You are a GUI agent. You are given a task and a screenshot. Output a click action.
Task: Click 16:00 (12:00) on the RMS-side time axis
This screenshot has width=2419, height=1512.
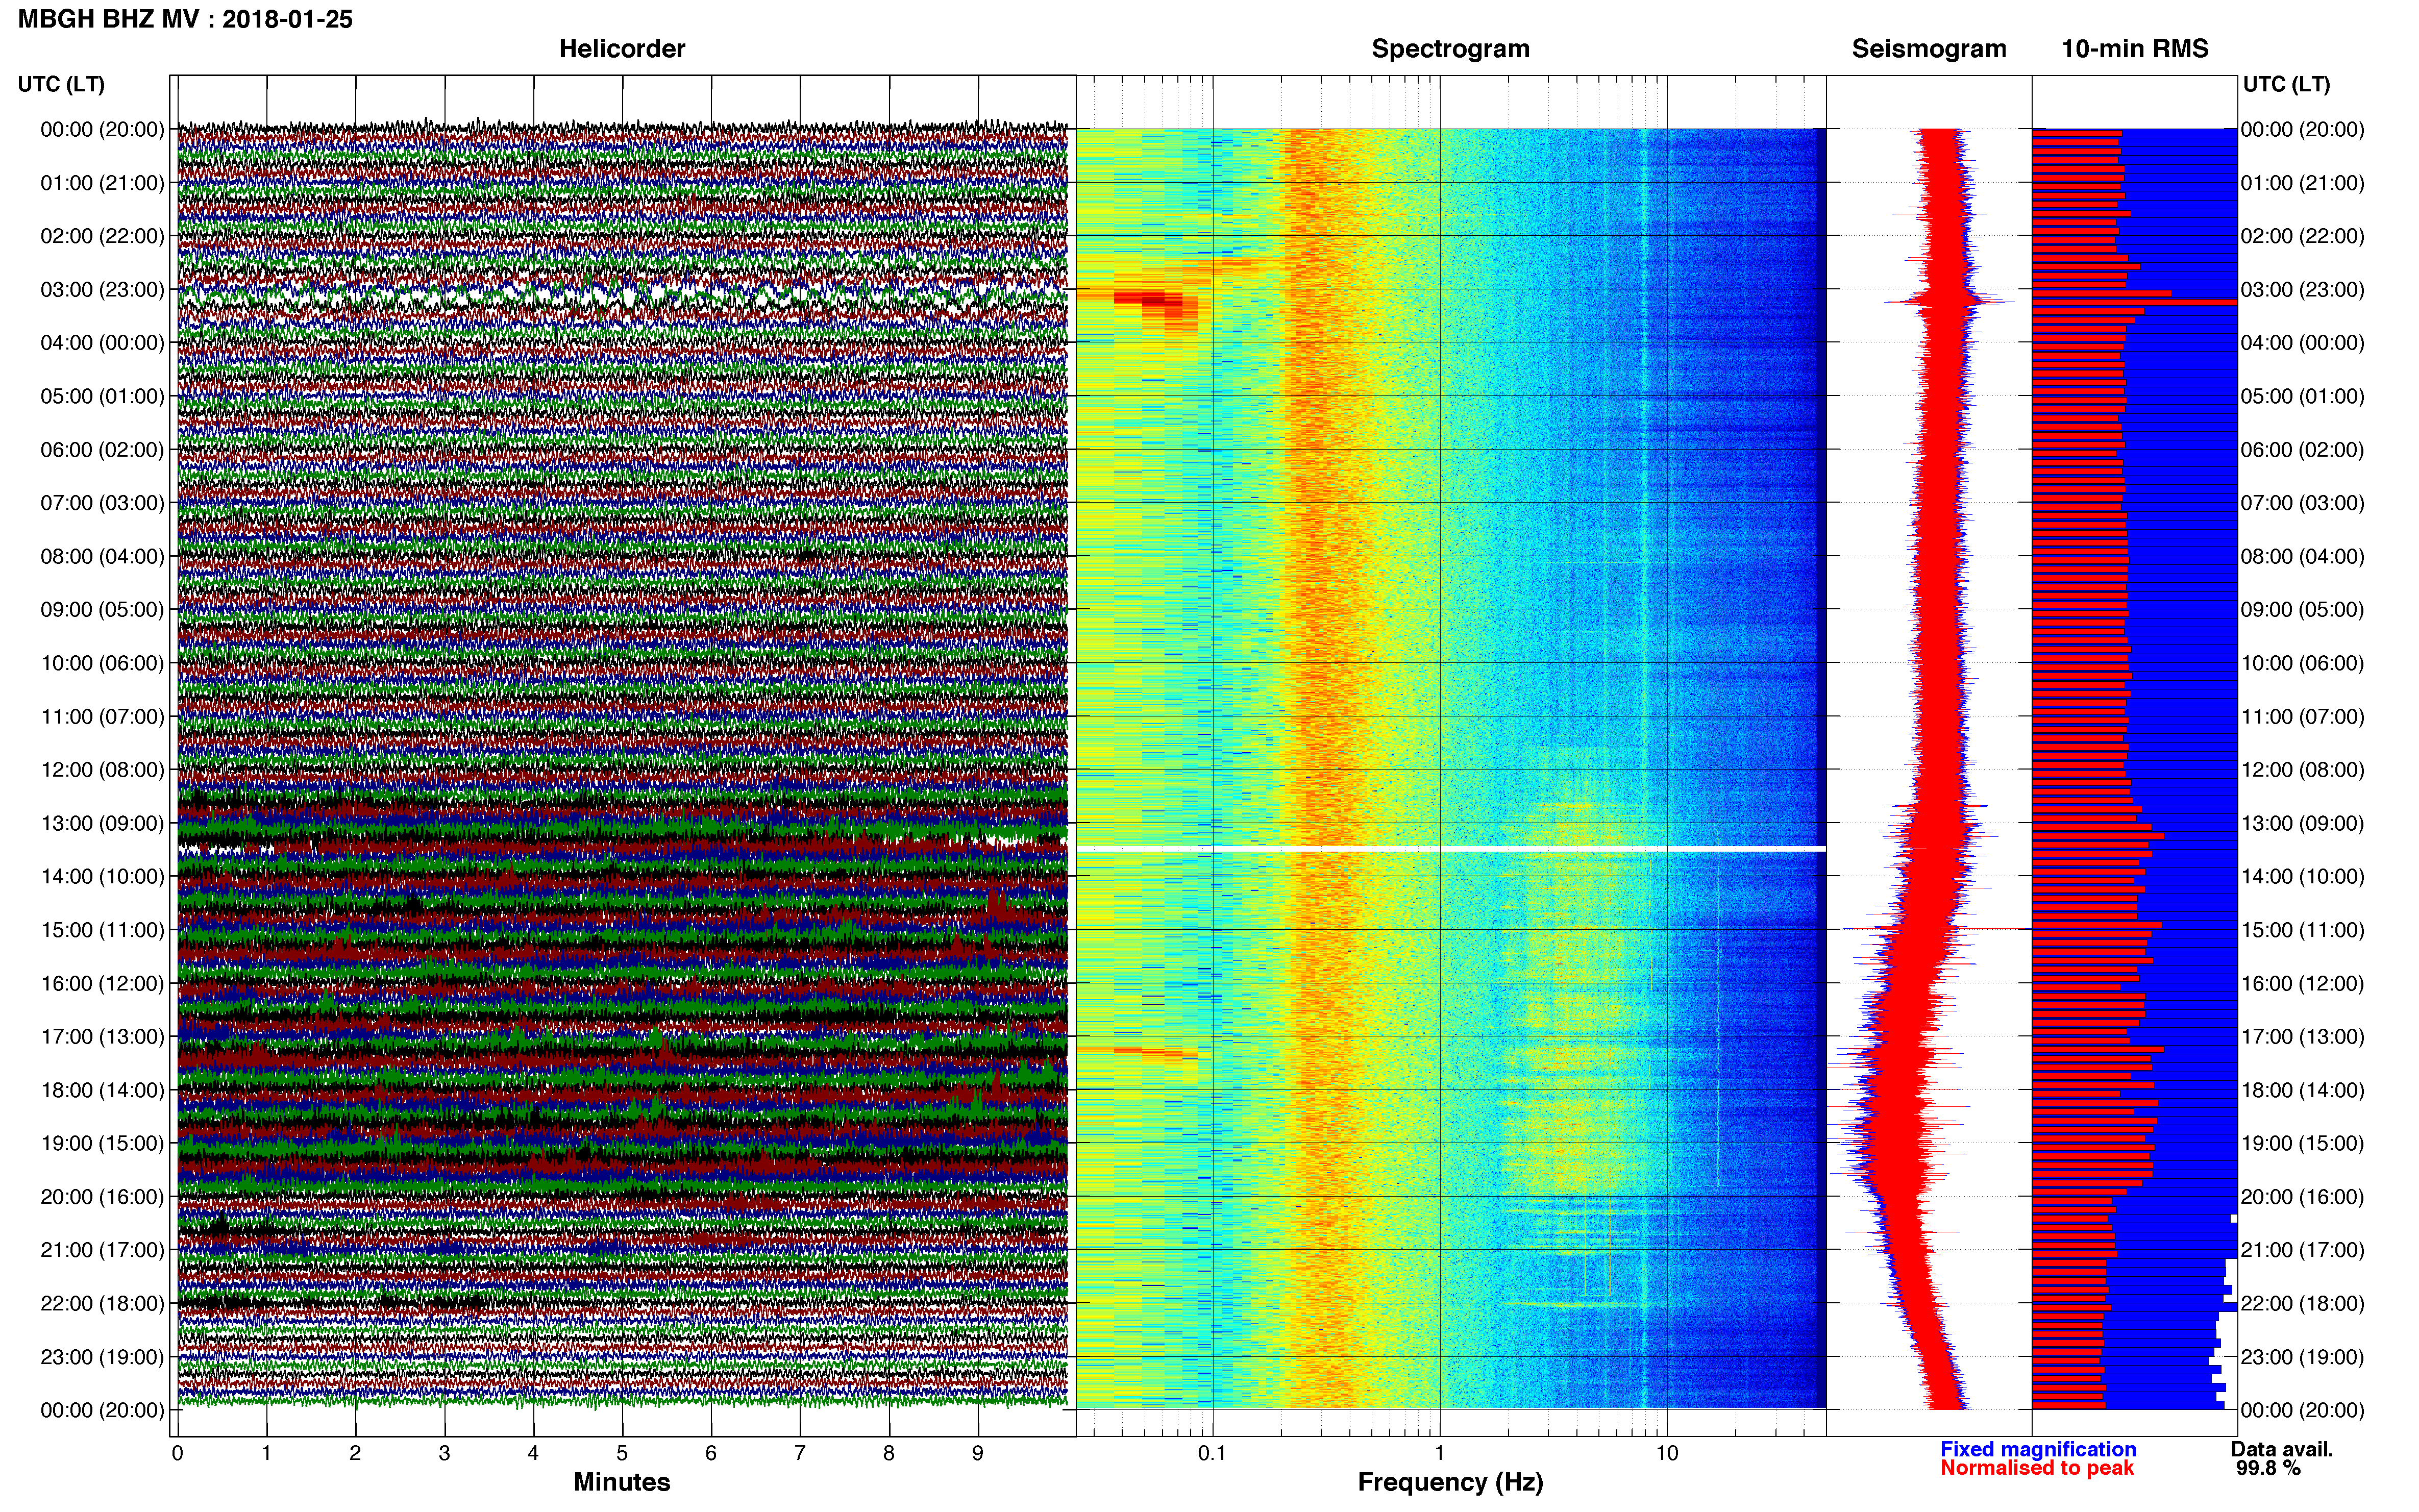click(x=2303, y=984)
